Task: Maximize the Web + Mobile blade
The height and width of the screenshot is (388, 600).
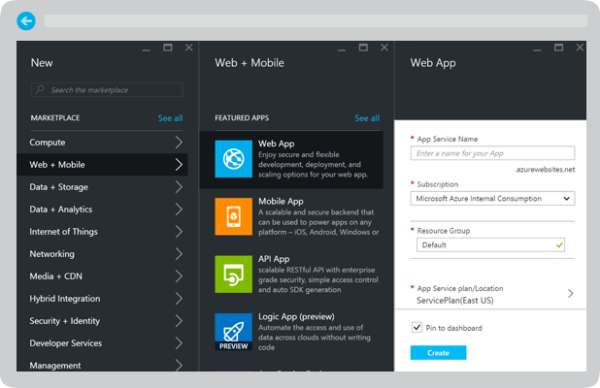Action: pos(363,47)
